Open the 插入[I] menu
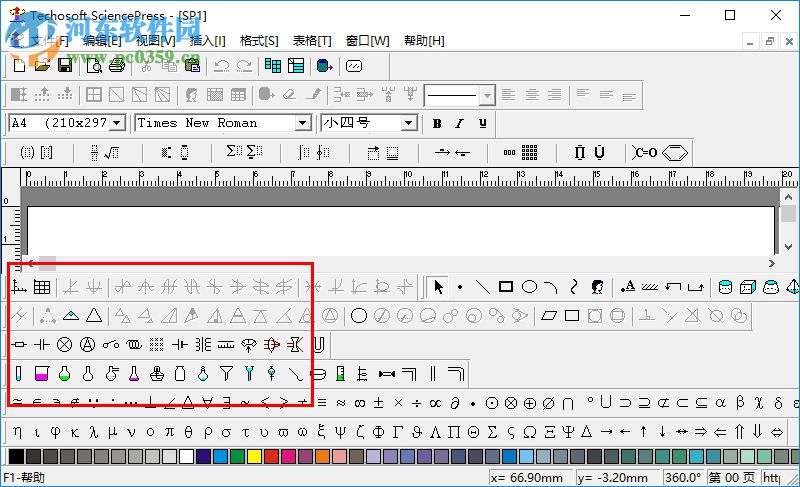The image size is (800, 487). (208, 40)
